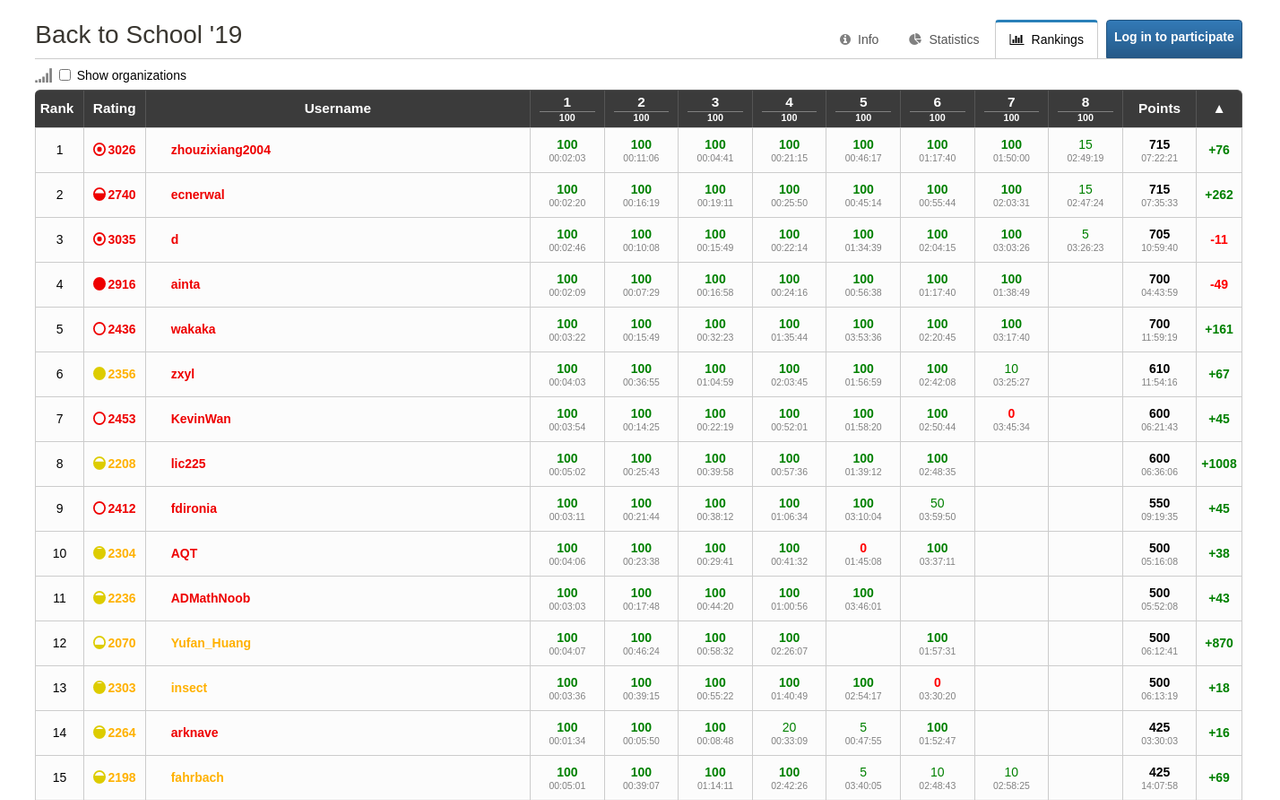Open fdironia's user page
The height and width of the screenshot is (800, 1280).
pos(194,508)
